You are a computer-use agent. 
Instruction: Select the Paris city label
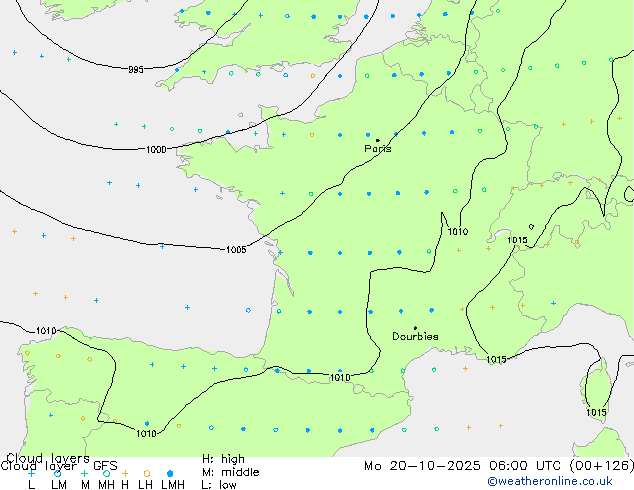378,149
